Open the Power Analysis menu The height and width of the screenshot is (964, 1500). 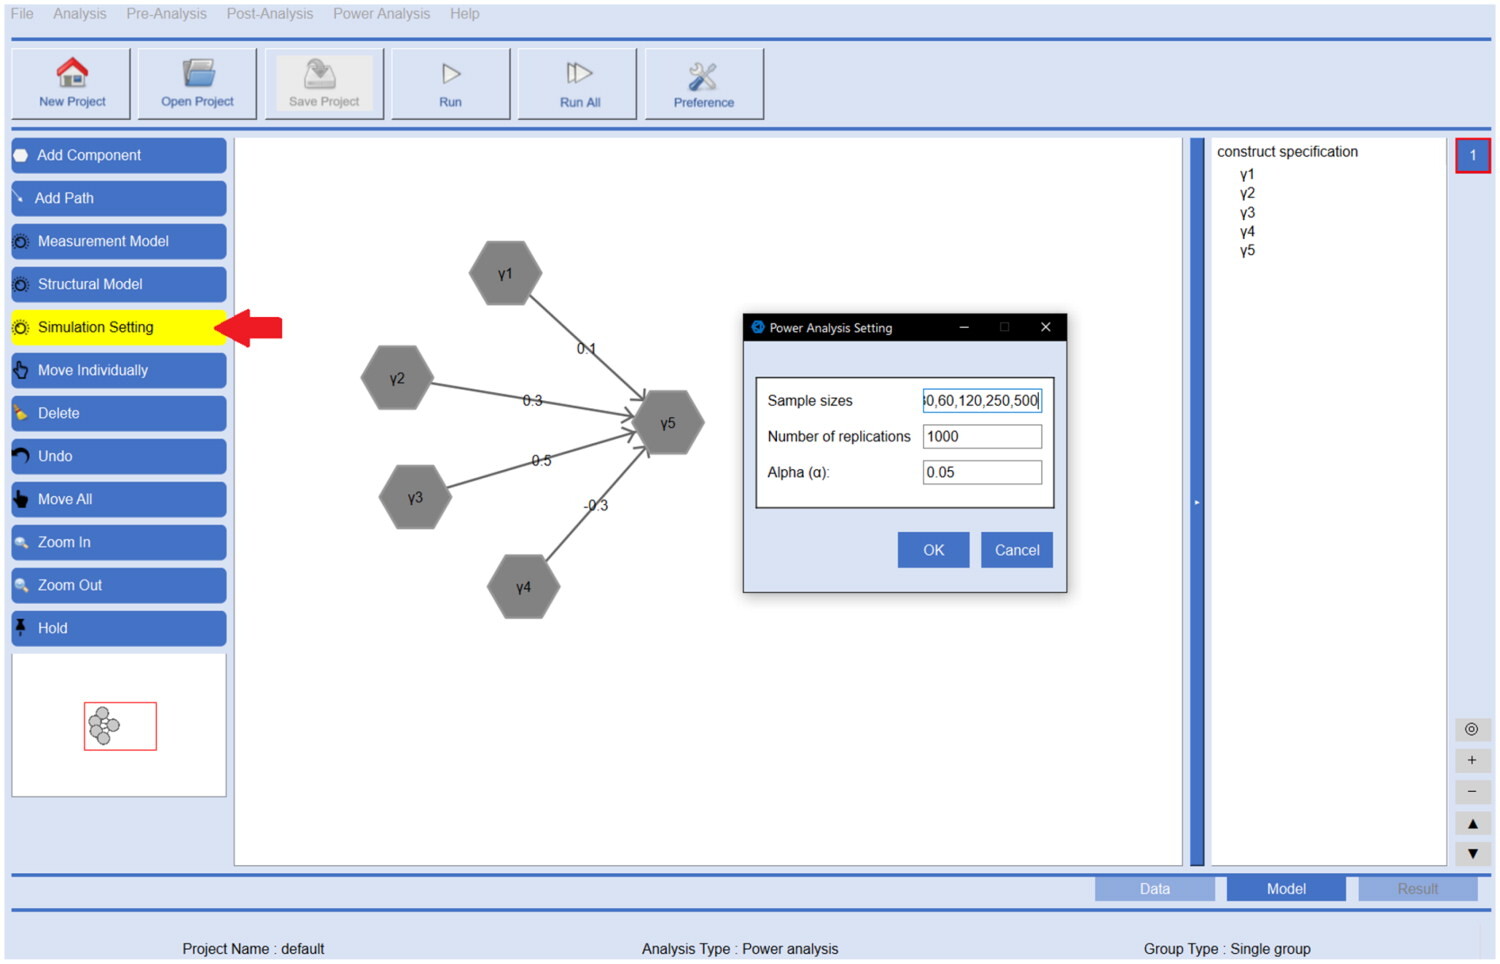pyautogui.click(x=382, y=14)
